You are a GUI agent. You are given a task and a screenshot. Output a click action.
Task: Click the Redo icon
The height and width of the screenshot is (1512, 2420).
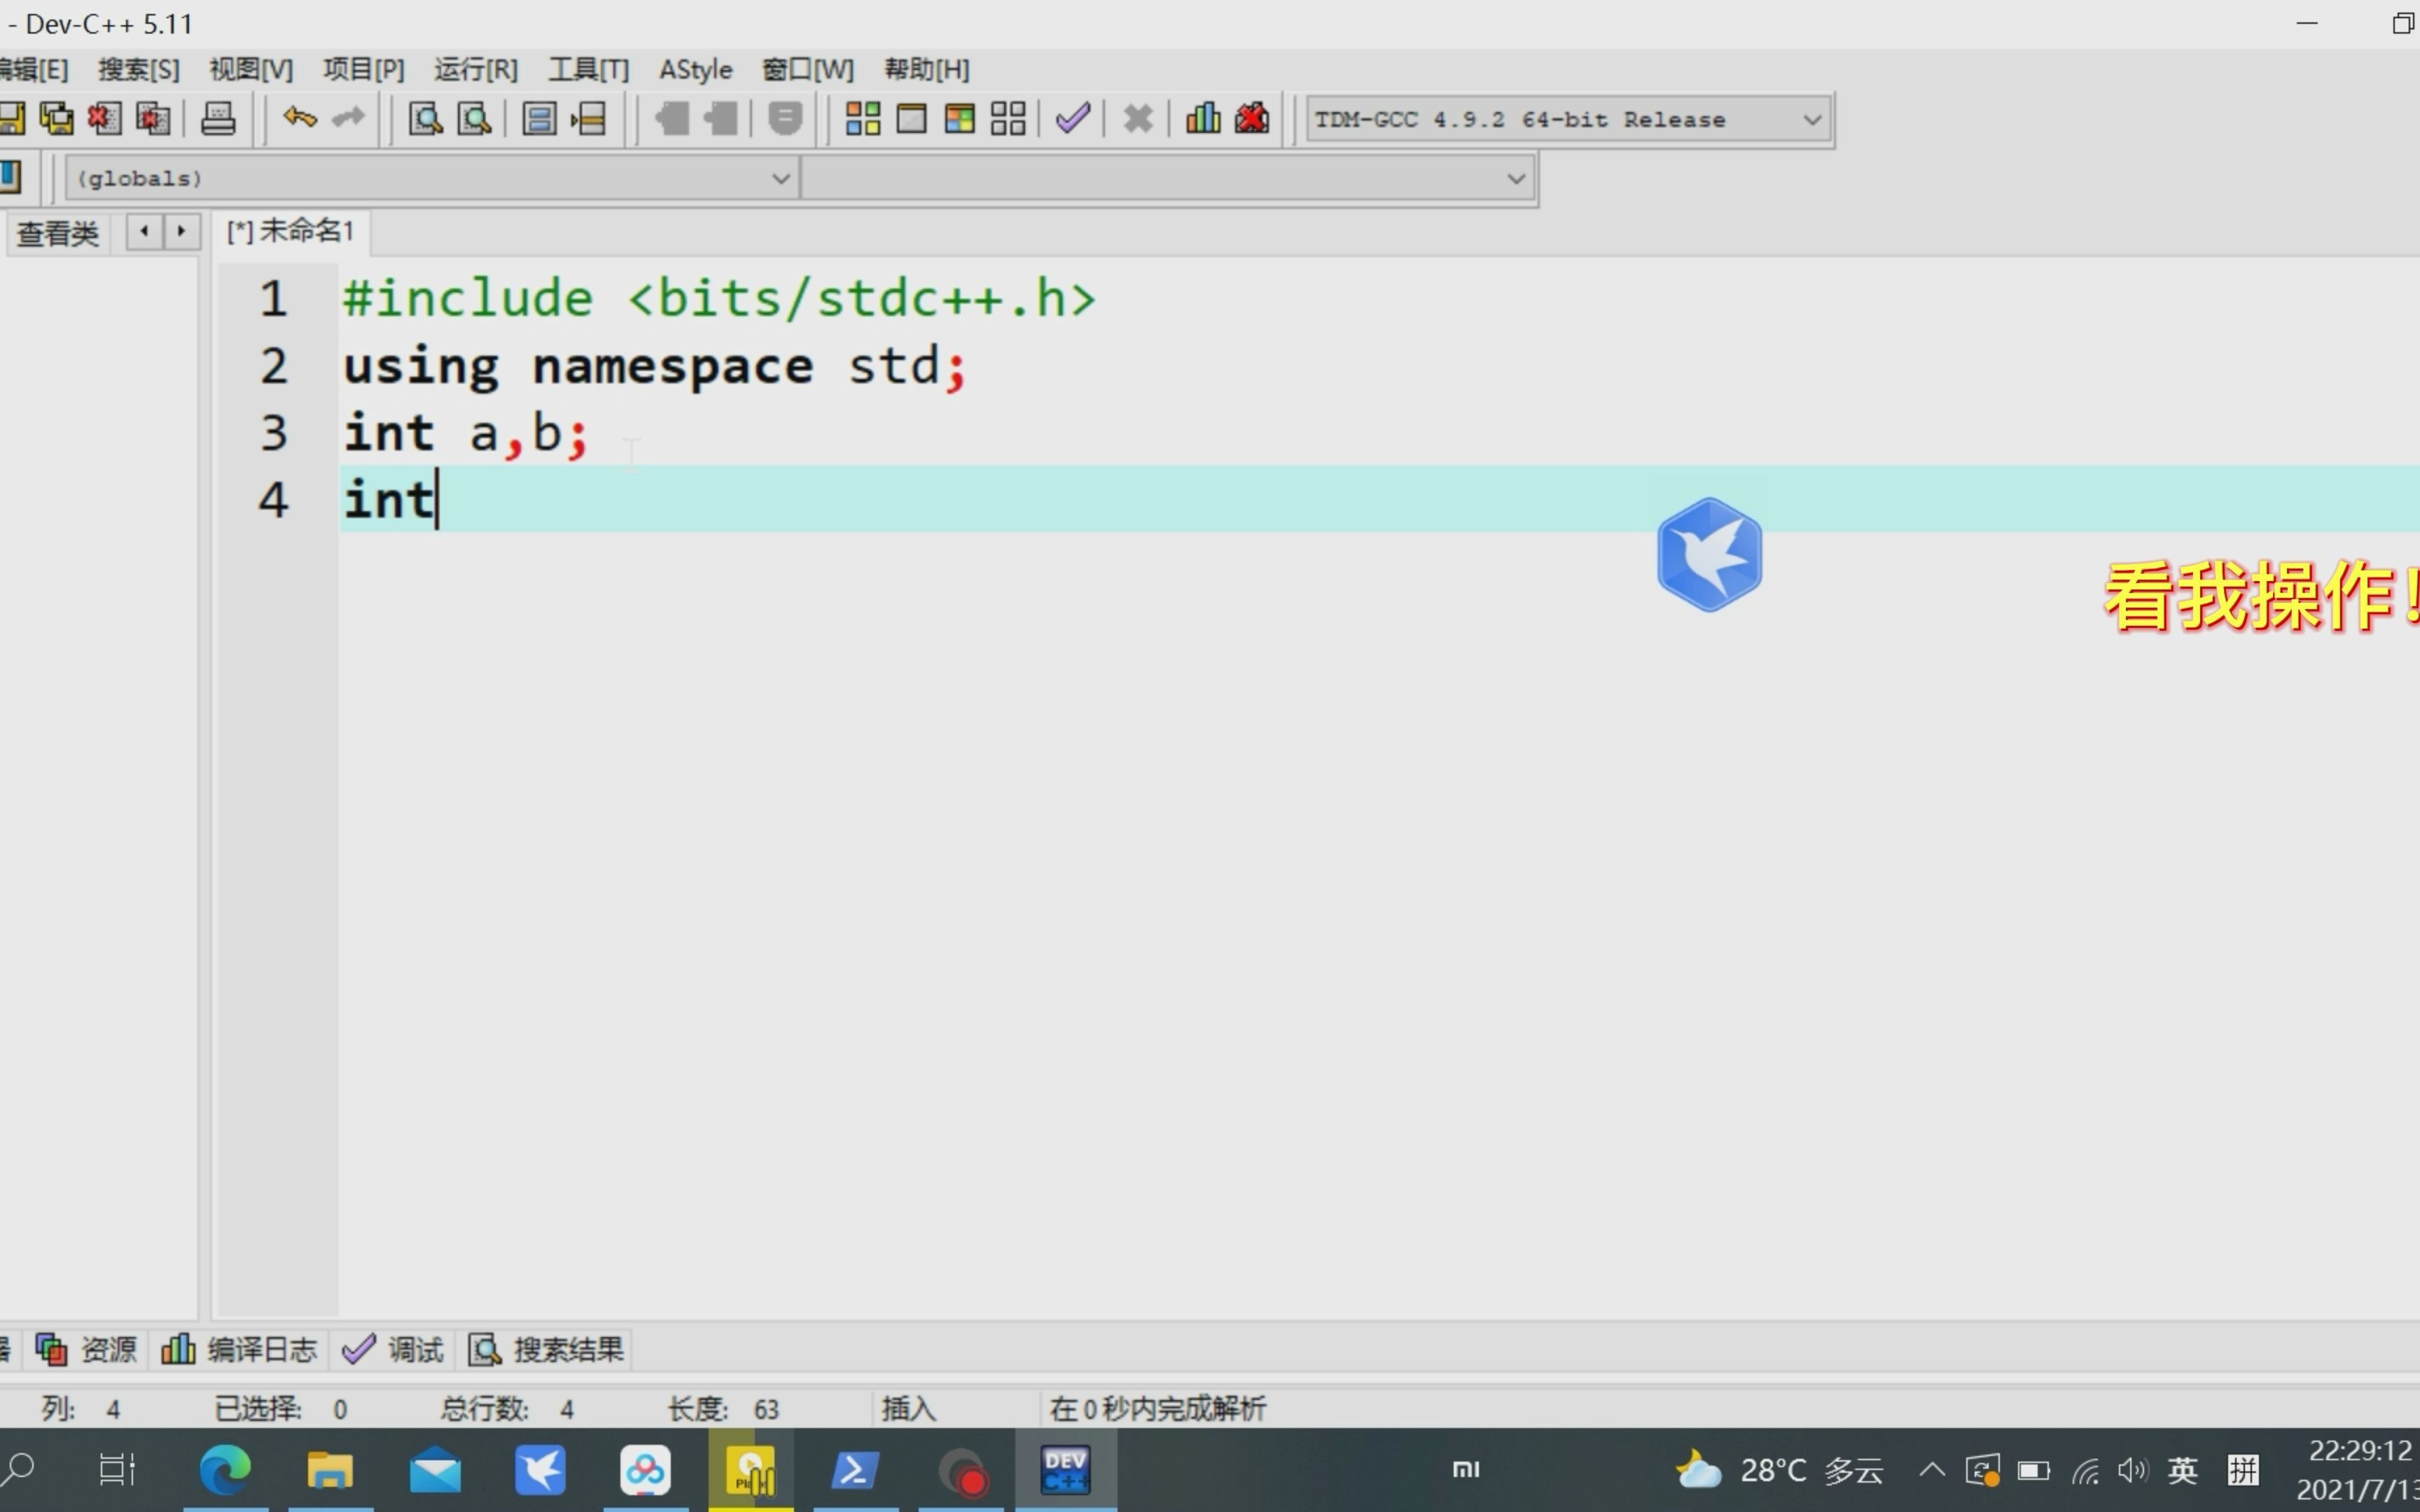pyautogui.click(x=345, y=118)
